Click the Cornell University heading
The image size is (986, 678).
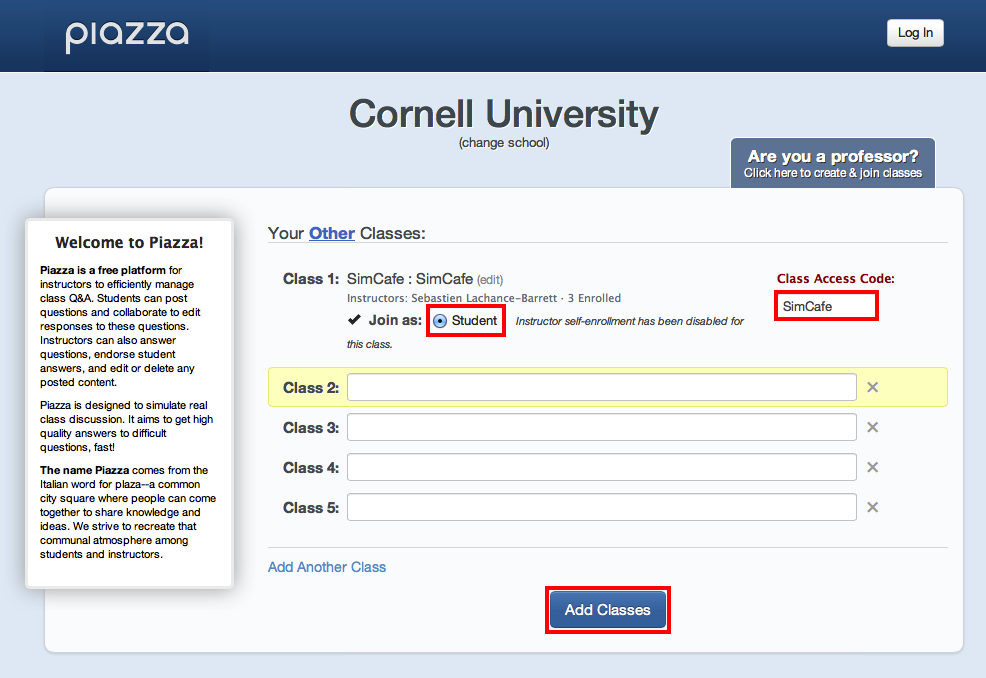(x=504, y=114)
